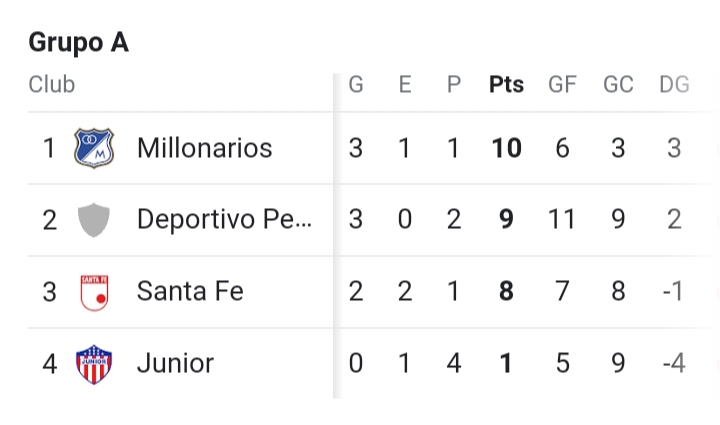Viewport: 720px width, 425px height.
Task: Click the GC column header
Action: 618,85
